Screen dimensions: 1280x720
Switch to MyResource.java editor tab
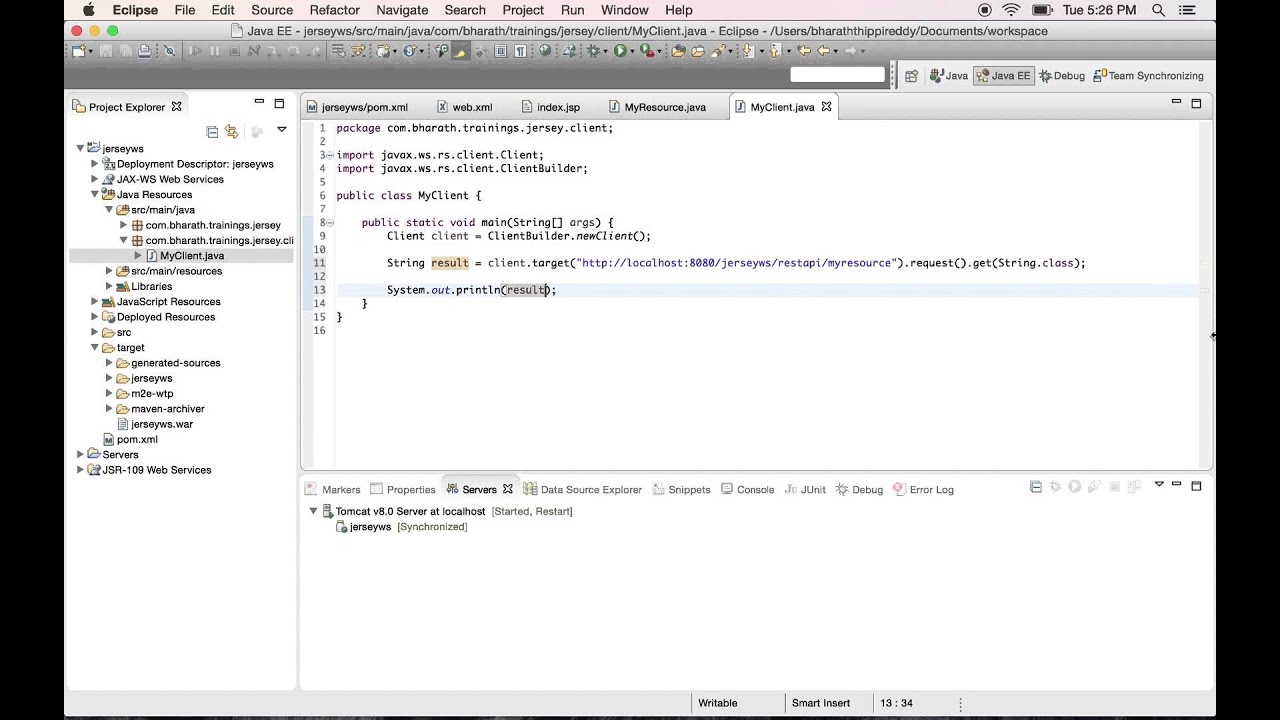coord(665,107)
